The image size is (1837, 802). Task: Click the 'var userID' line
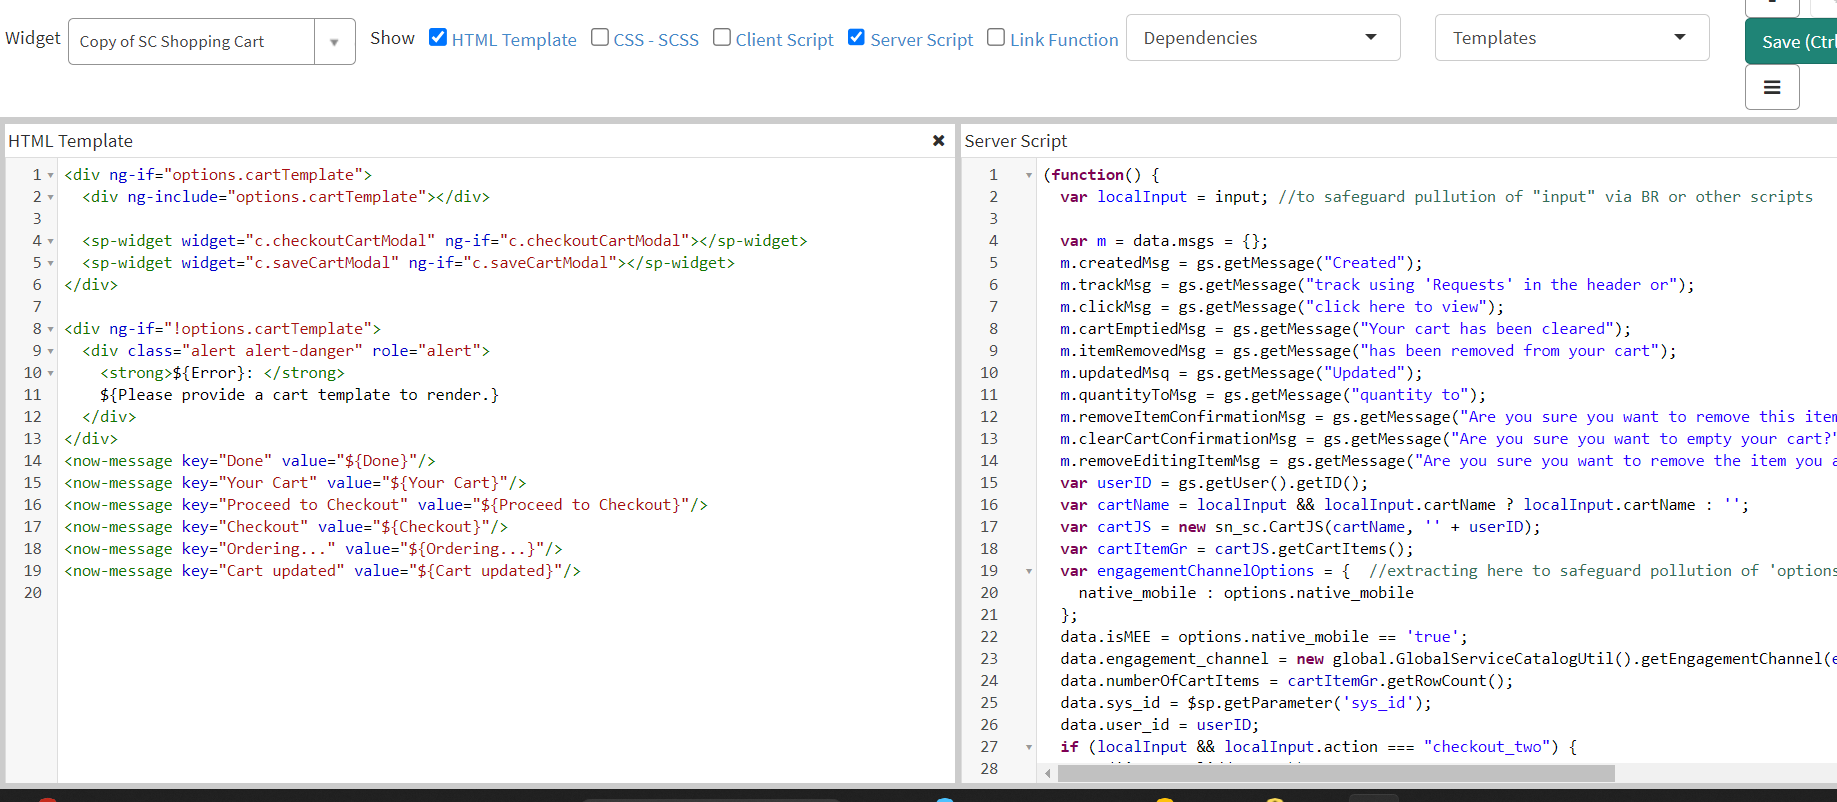coord(1214,483)
